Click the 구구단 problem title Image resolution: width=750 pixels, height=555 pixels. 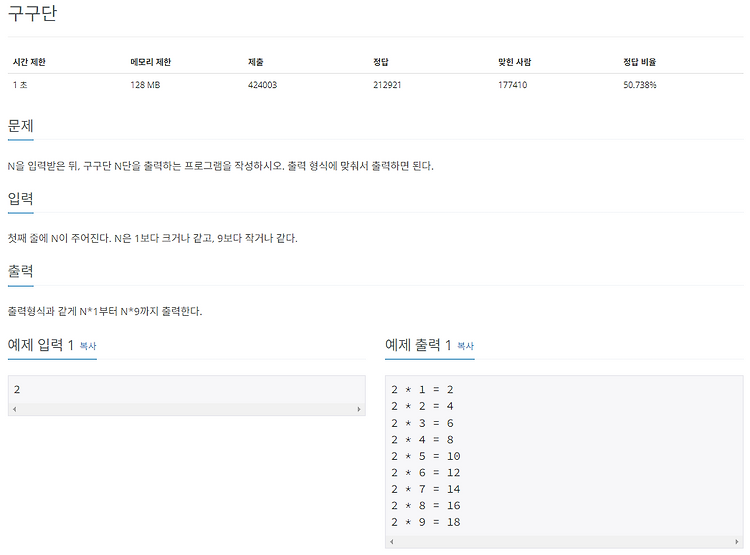[x=33, y=13]
